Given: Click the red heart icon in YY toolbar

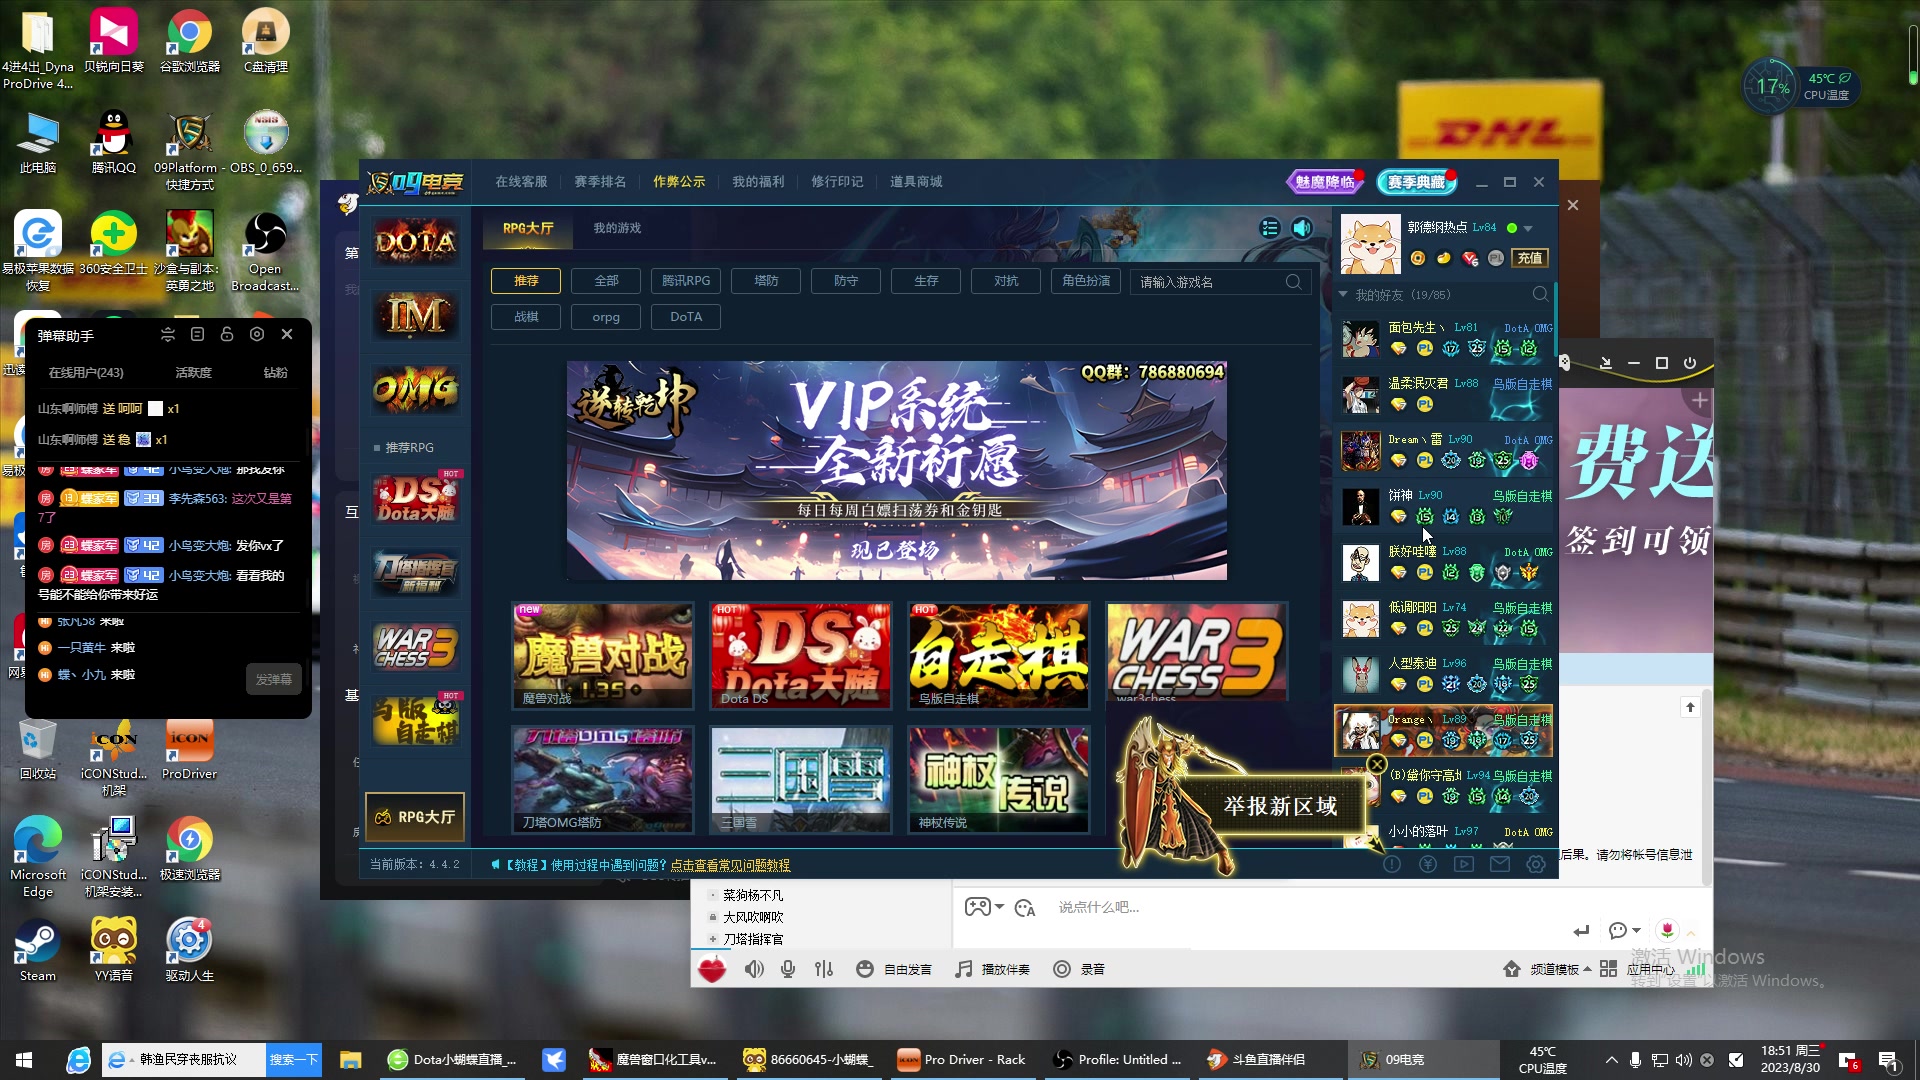Looking at the screenshot, I should click(x=712, y=969).
